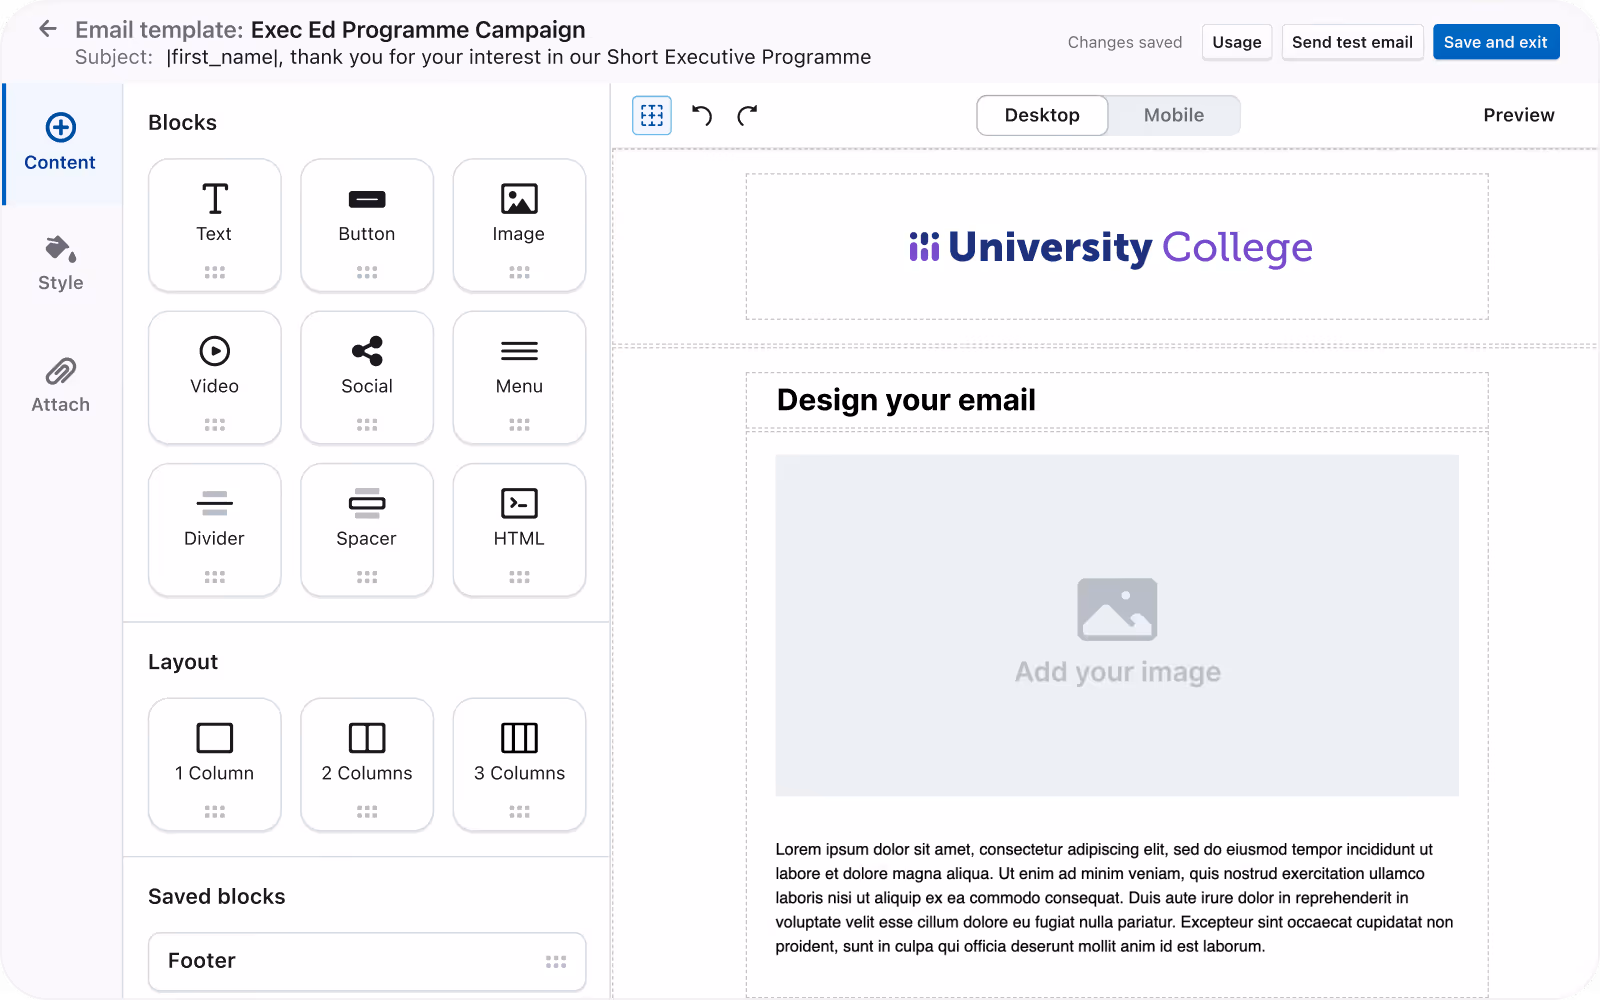1600x1000 pixels.
Task: Insert the Video block
Action: [214, 377]
